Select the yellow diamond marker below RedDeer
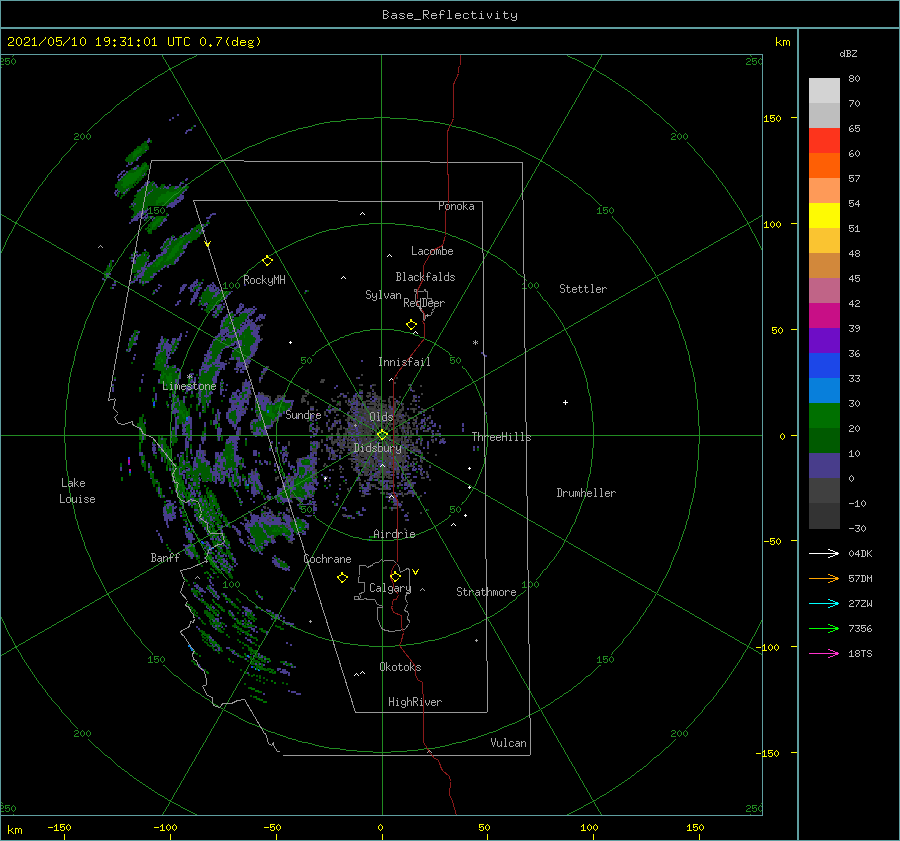 (x=411, y=324)
